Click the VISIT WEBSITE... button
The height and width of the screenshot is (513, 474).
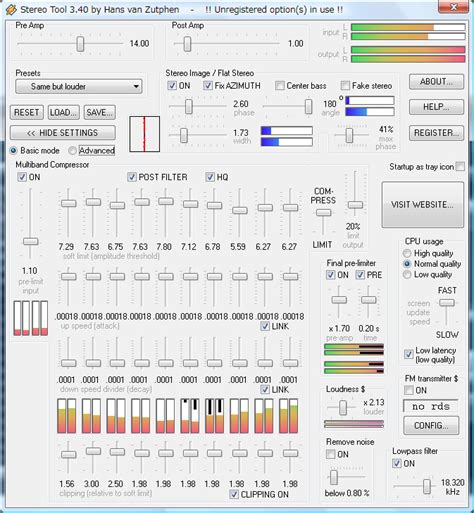[422, 205]
